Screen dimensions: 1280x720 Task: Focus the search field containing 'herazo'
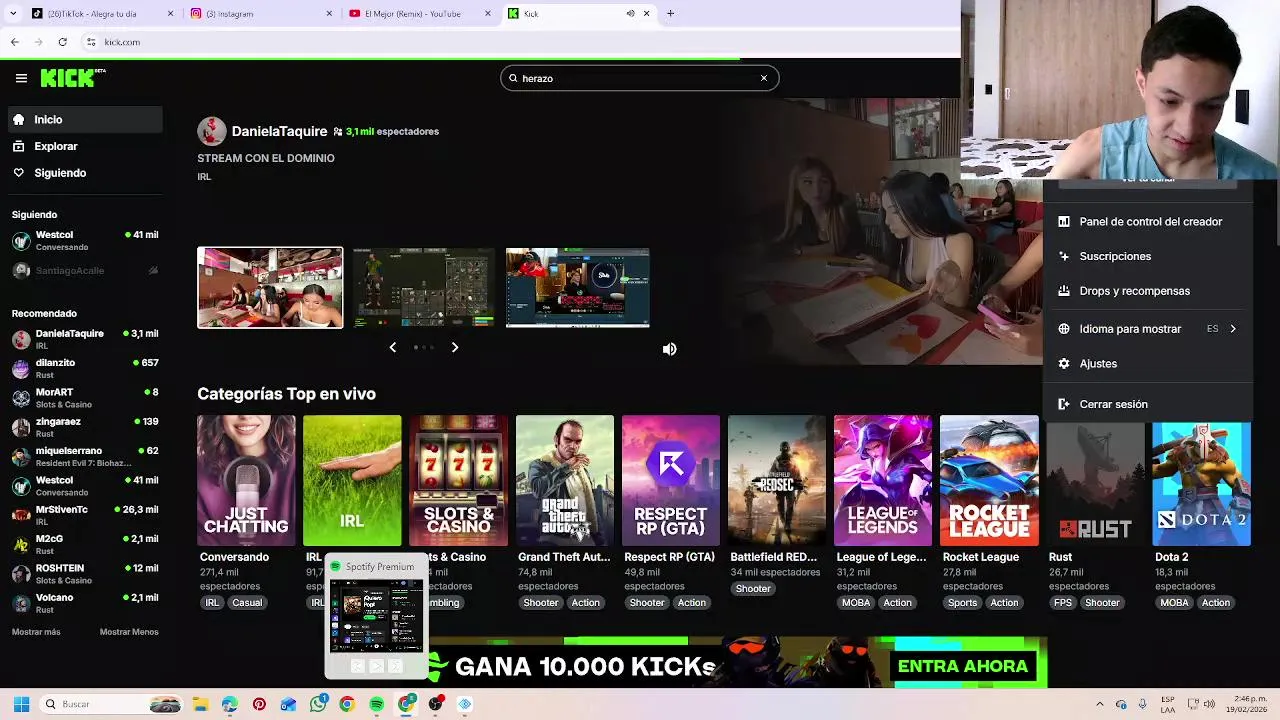click(640, 78)
